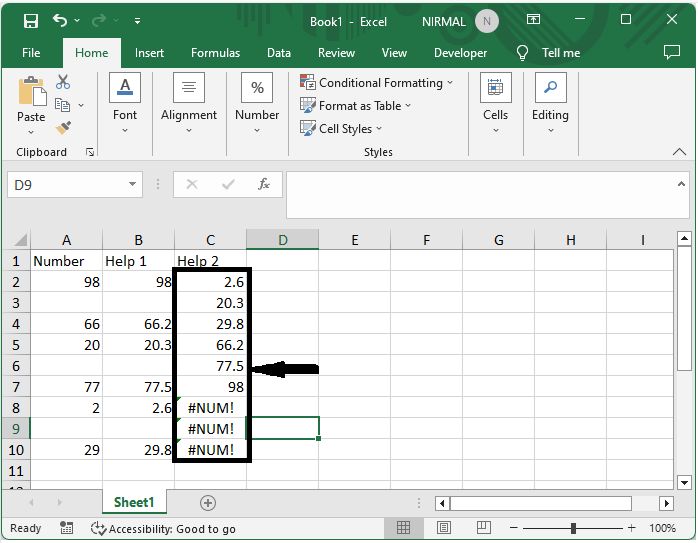Select column A header

66,240
